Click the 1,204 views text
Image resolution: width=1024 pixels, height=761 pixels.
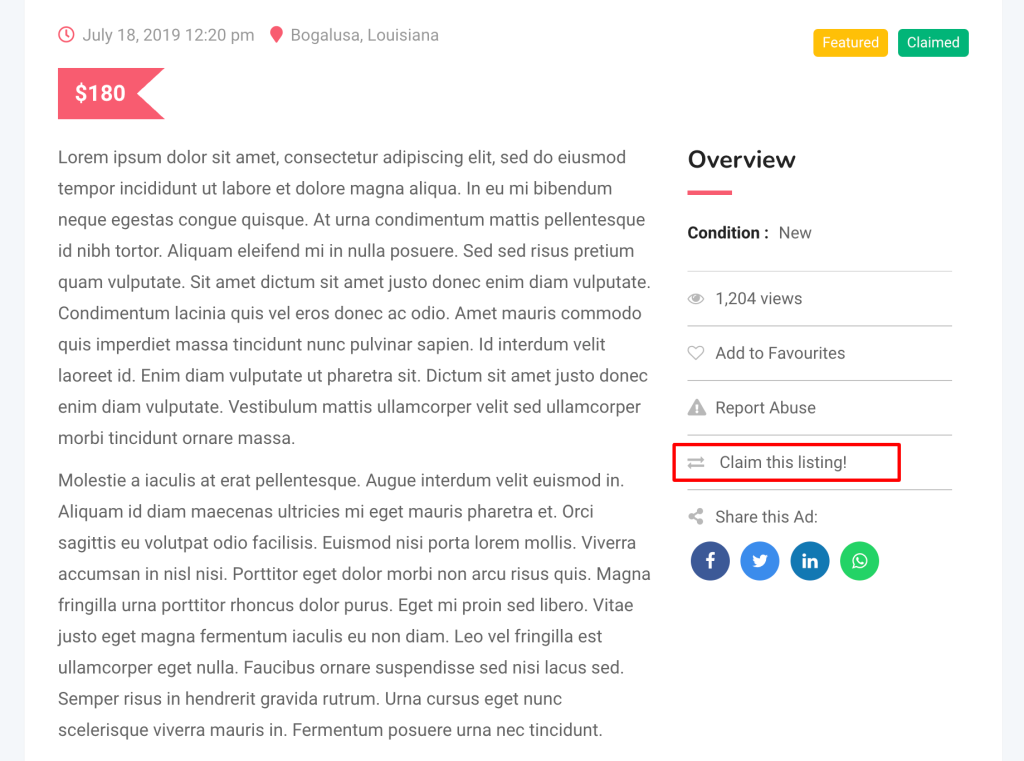coord(758,299)
